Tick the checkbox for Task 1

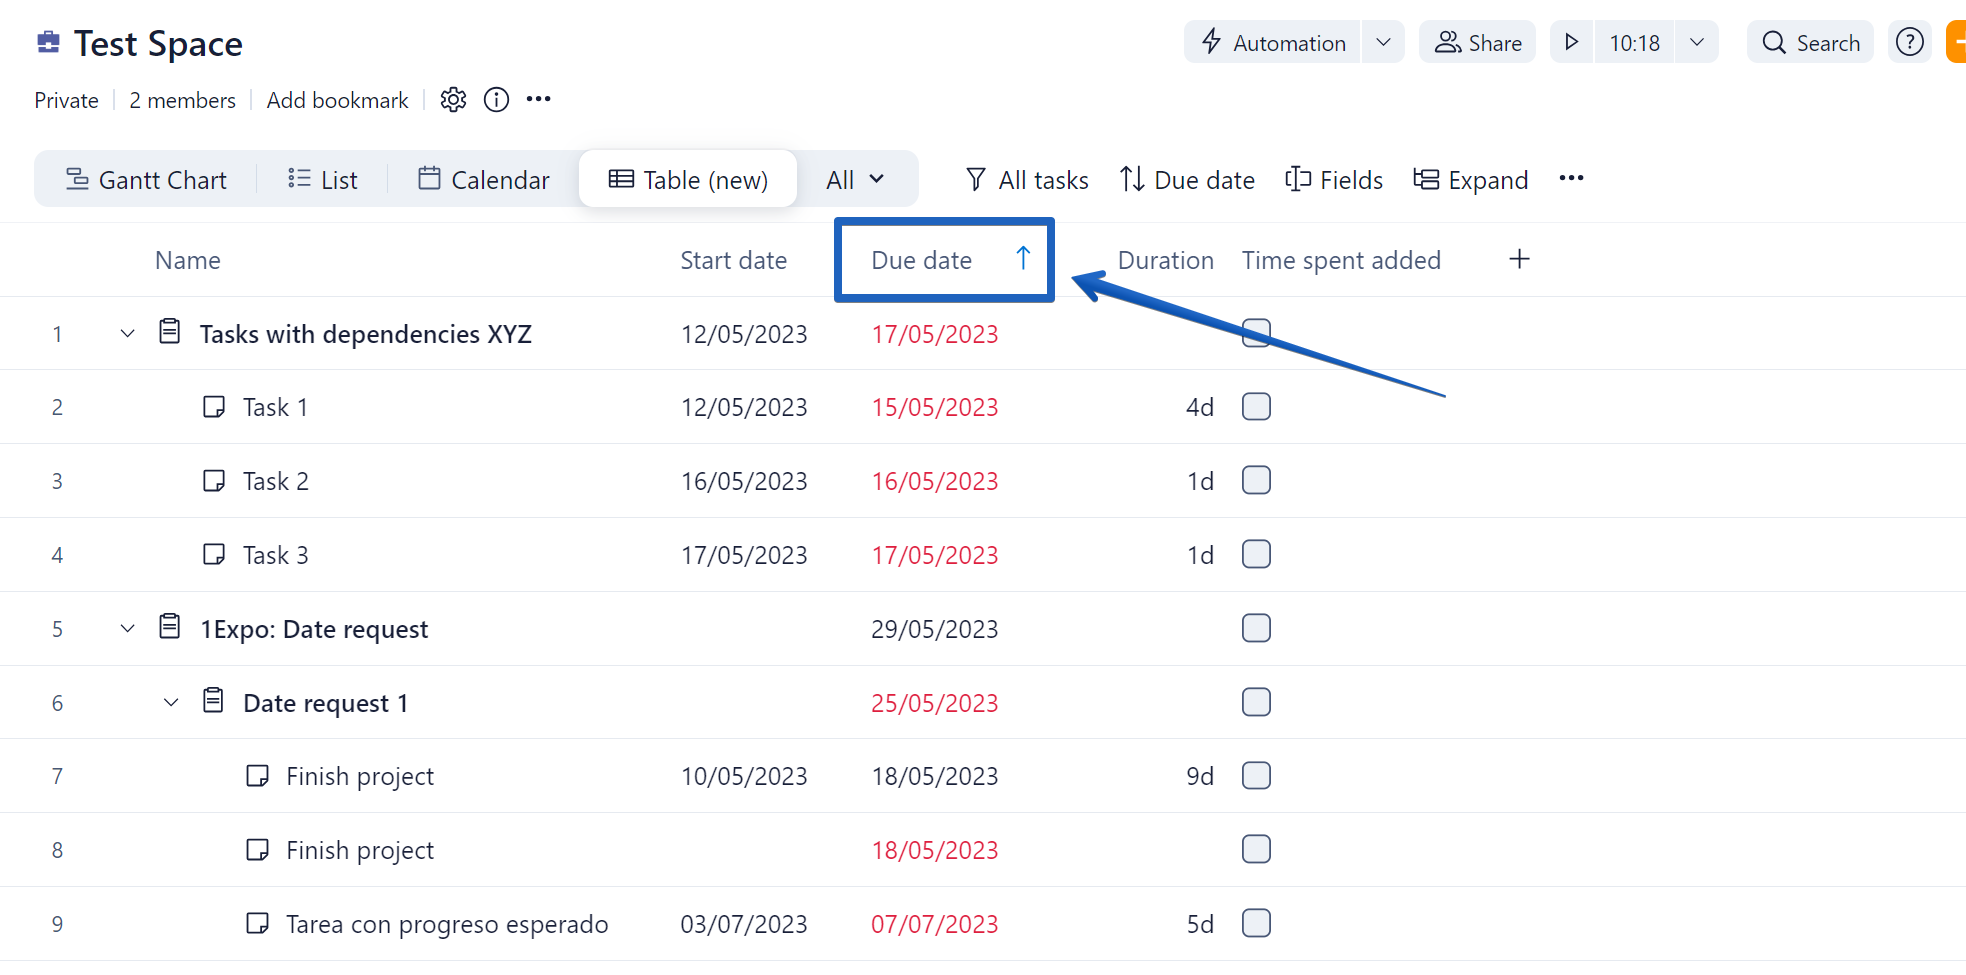tap(1256, 407)
